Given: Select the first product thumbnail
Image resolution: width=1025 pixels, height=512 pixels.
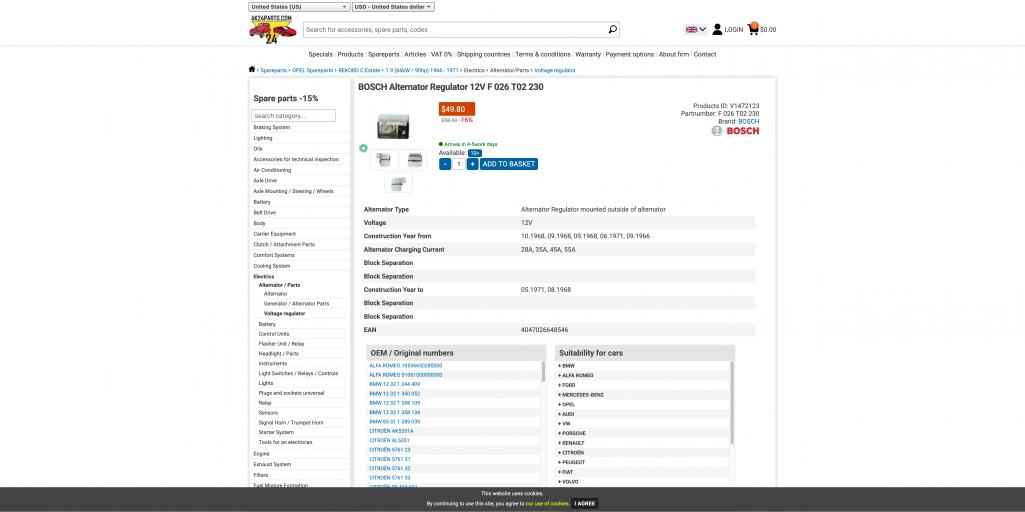Looking at the screenshot, I should click(x=384, y=160).
